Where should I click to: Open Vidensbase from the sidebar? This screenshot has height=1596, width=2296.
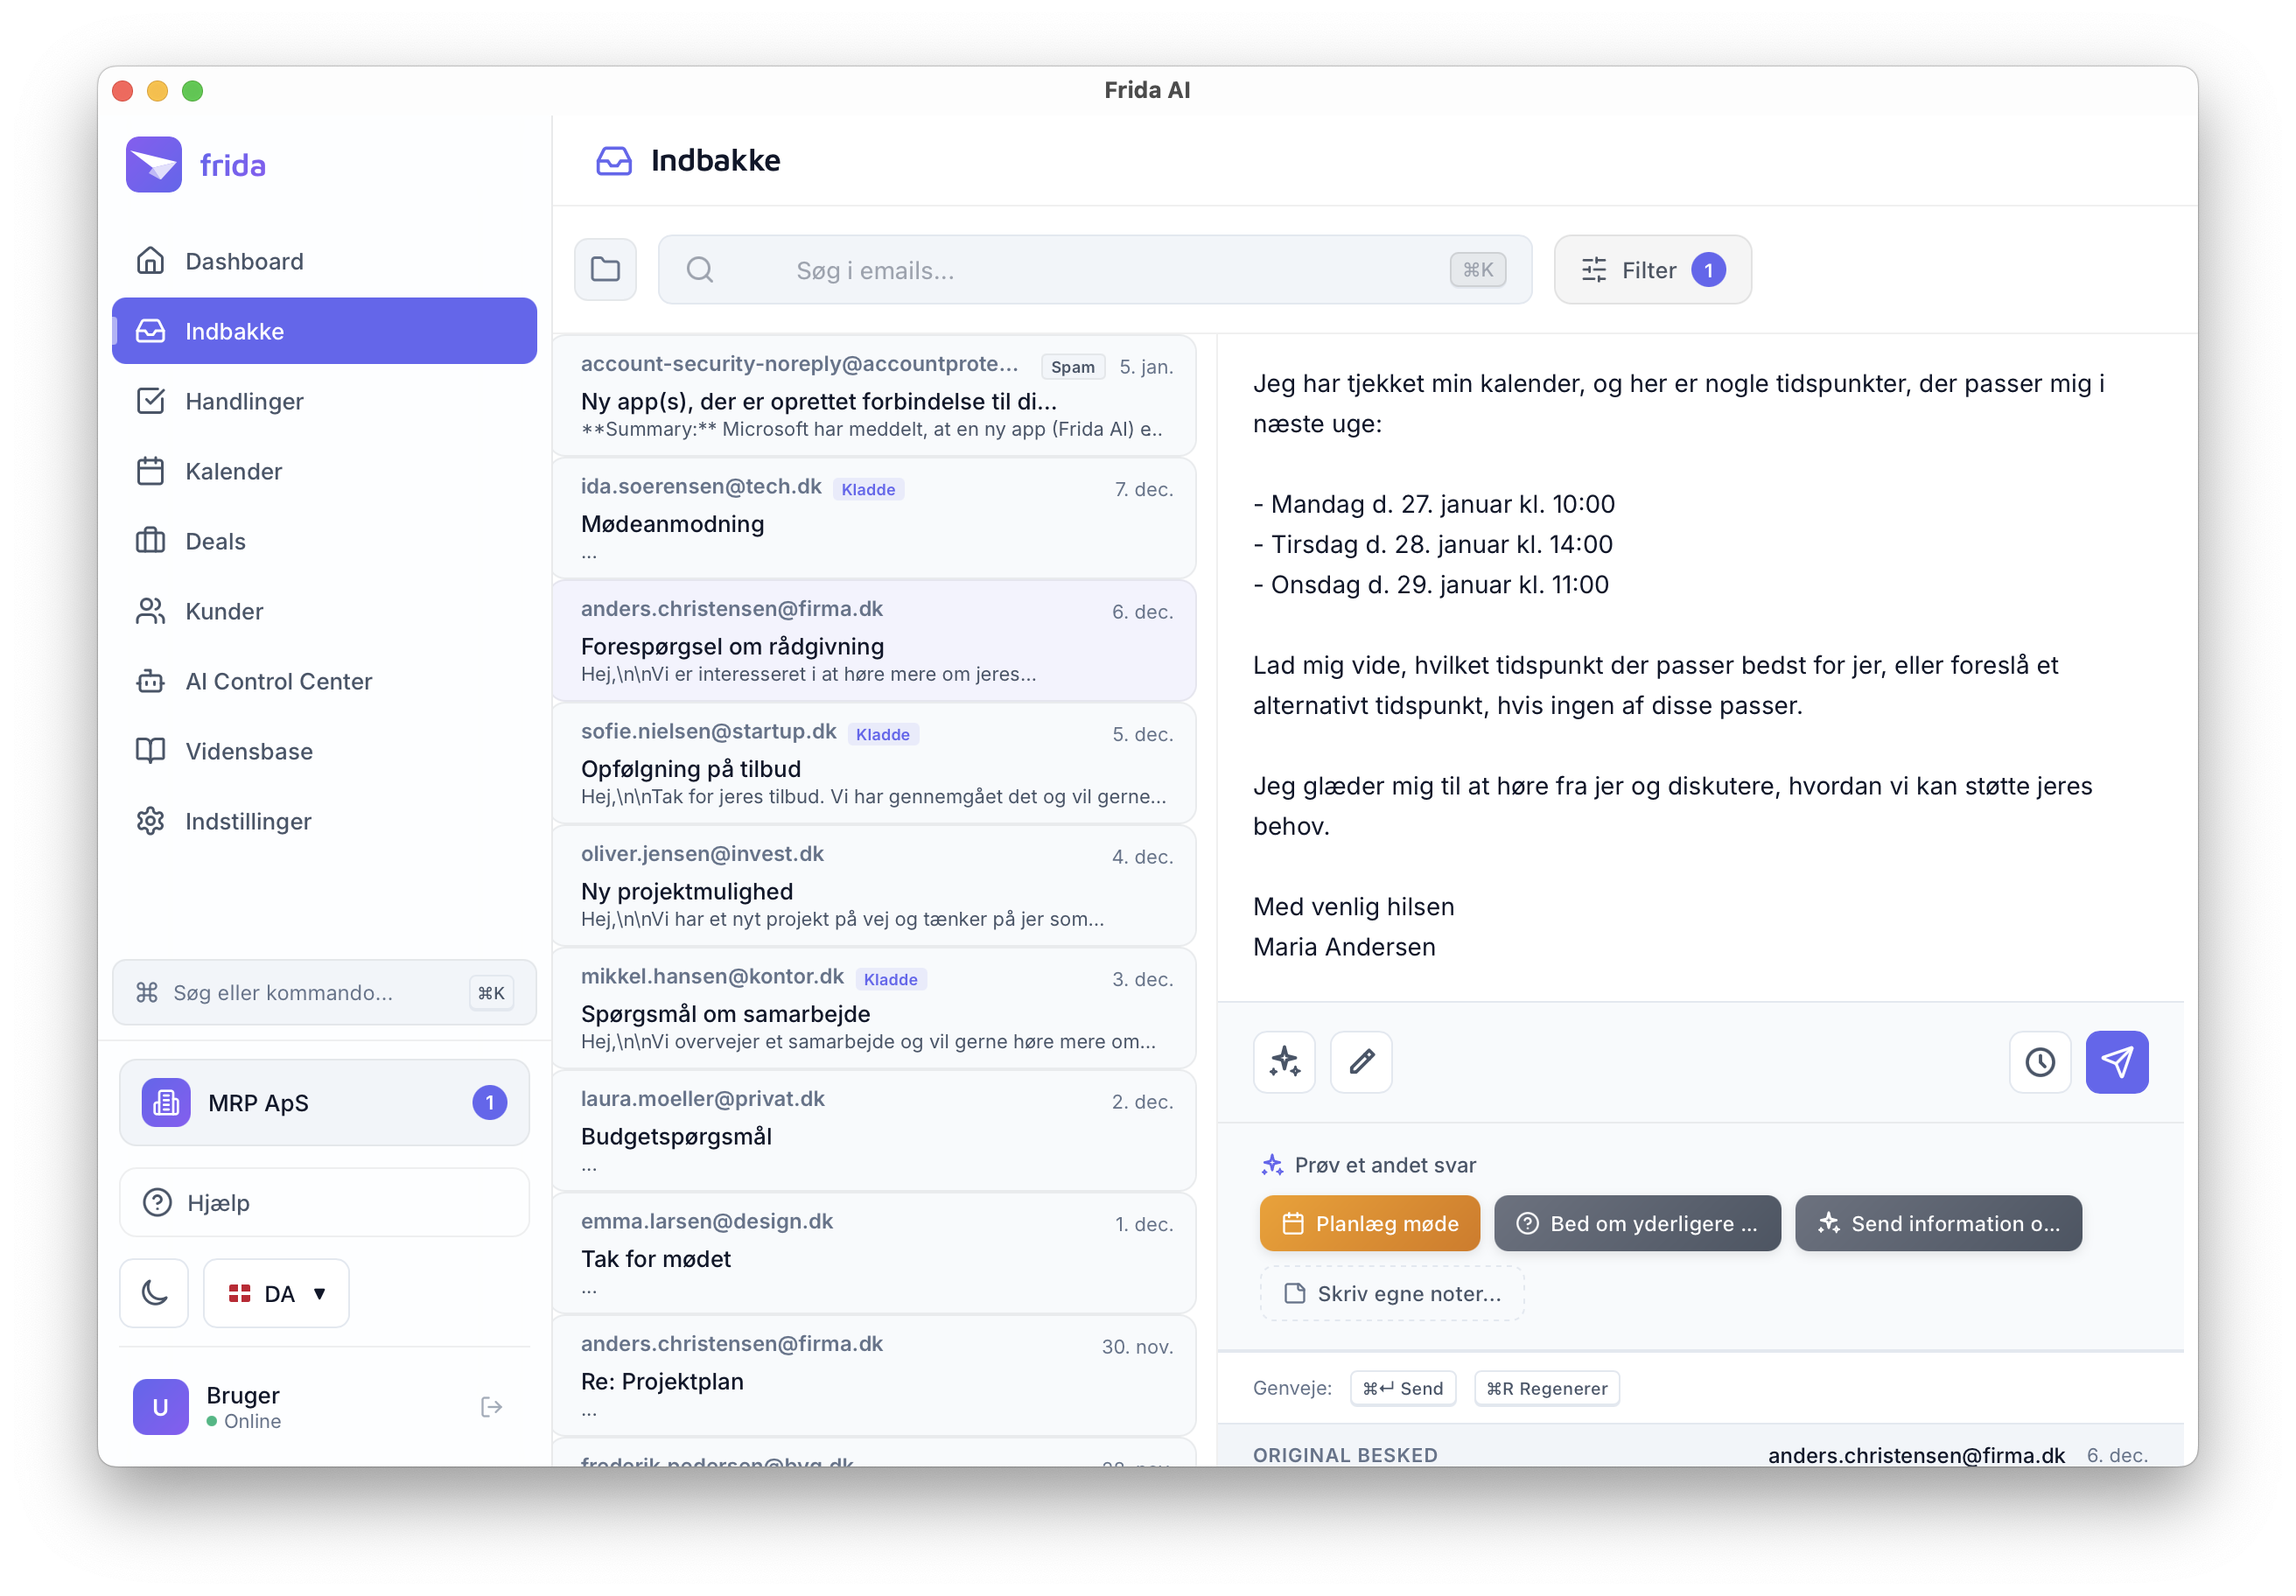tap(249, 751)
